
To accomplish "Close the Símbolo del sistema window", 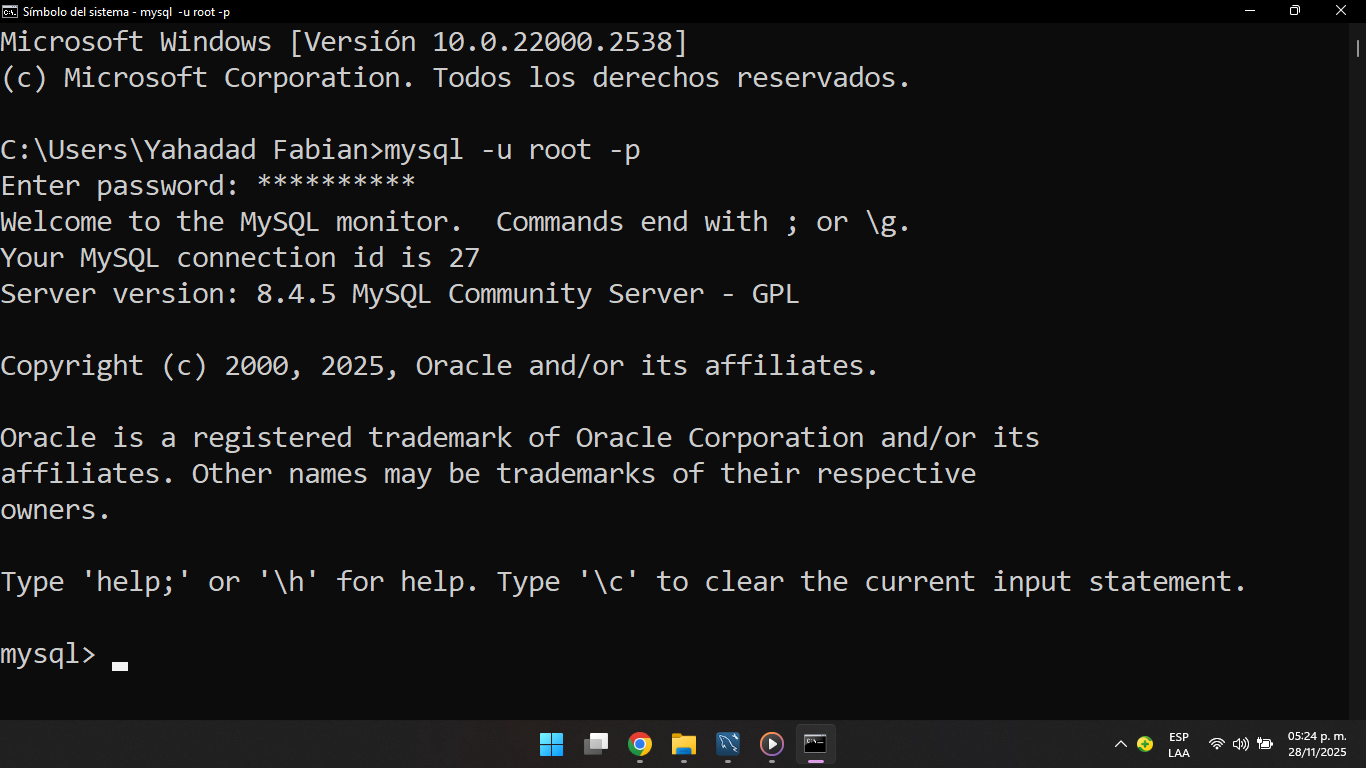I will (x=1341, y=11).
